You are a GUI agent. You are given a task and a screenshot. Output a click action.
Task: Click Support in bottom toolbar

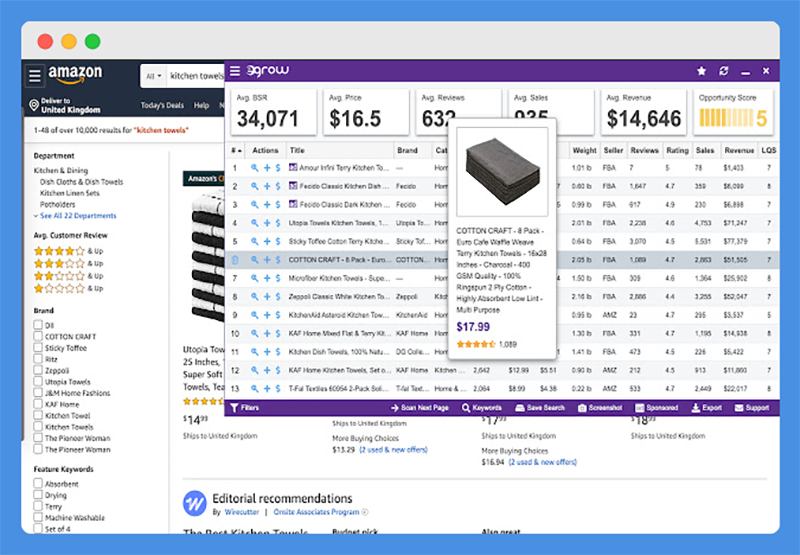point(752,408)
